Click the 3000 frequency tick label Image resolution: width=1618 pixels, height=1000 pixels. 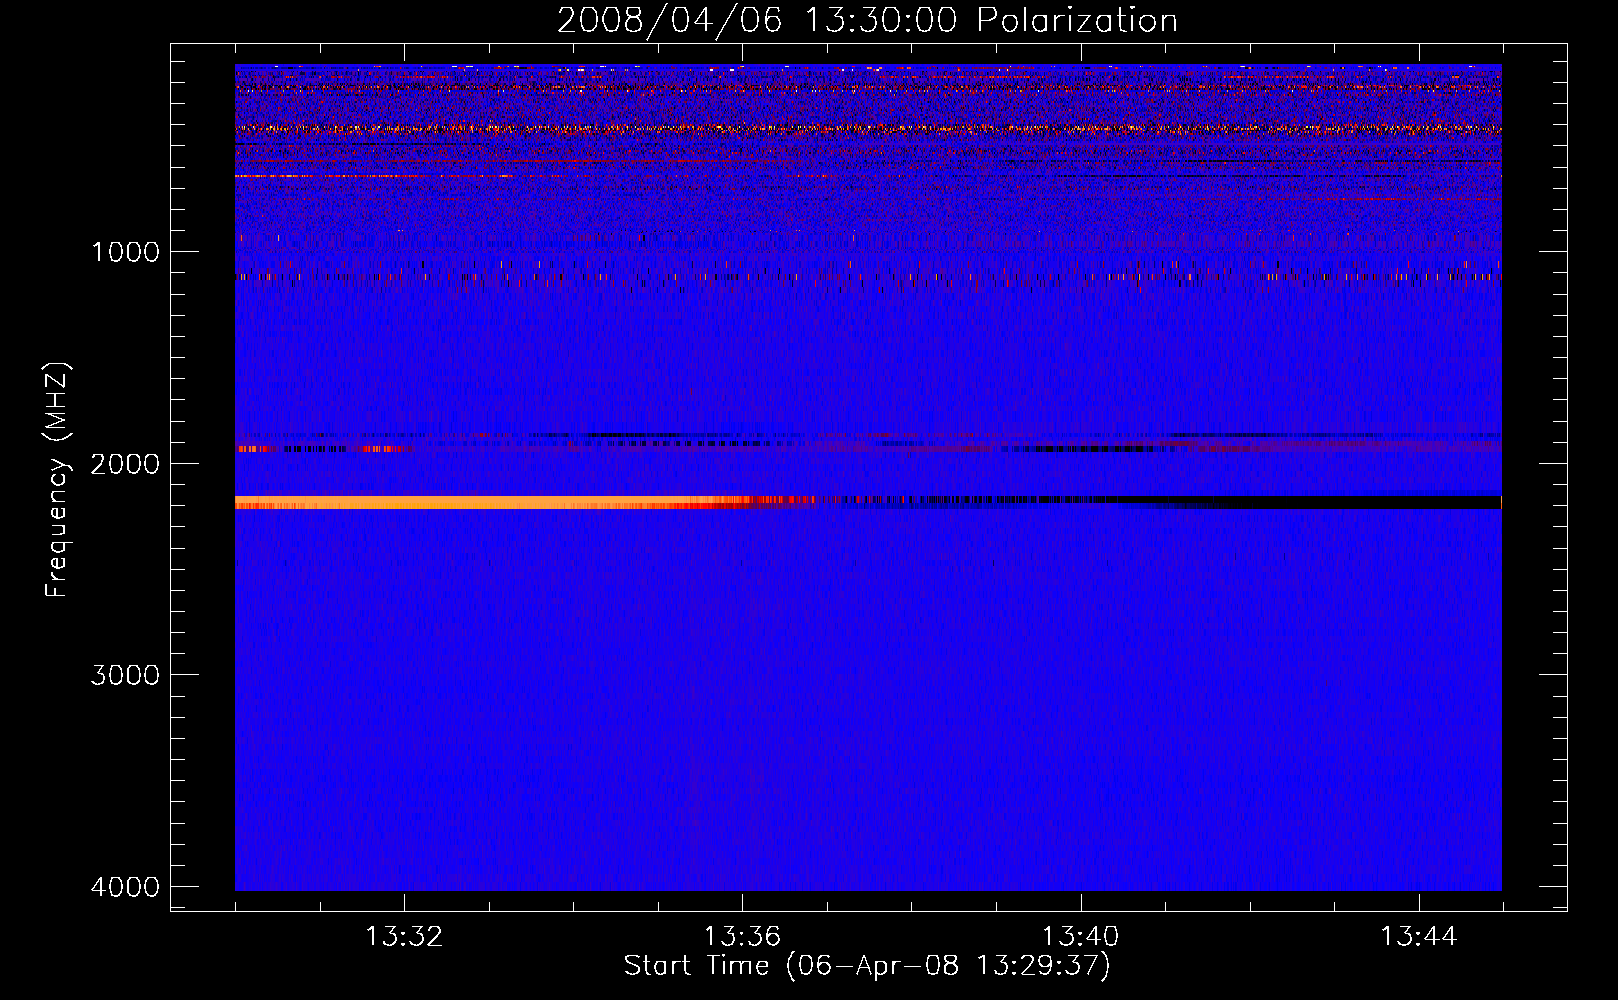pyautogui.click(x=125, y=675)
